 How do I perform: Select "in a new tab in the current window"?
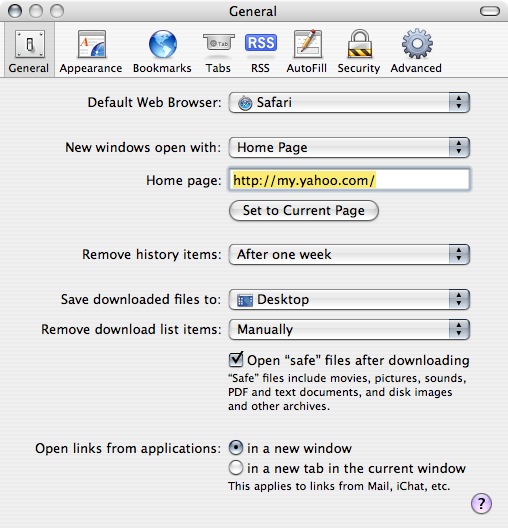tap(236, 468)
